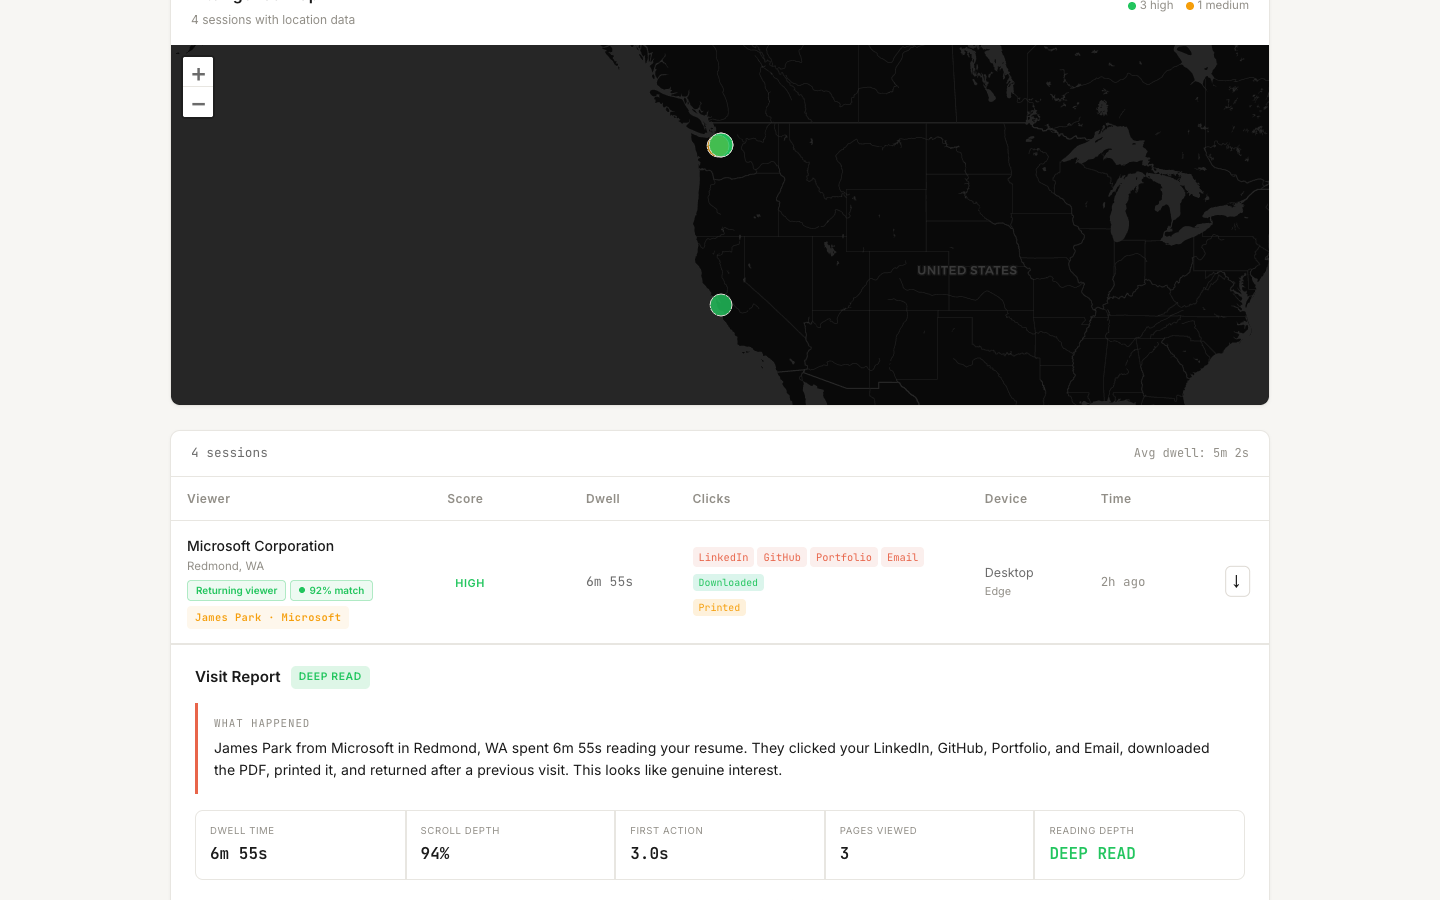
Task: Click the California green map marker
Action: click(x=721, y=305)
